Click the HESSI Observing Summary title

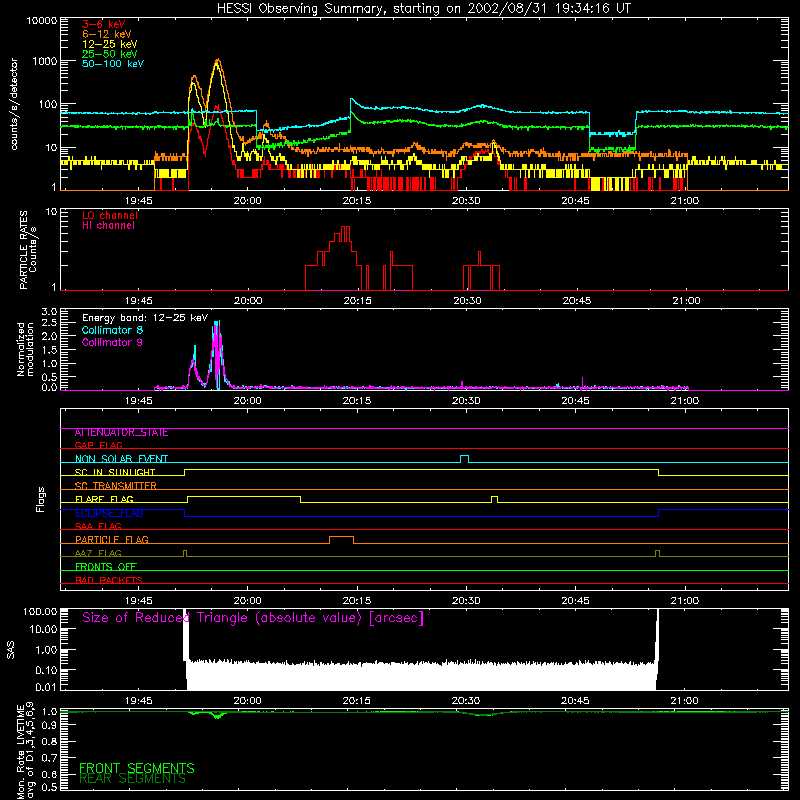[423, 9]
